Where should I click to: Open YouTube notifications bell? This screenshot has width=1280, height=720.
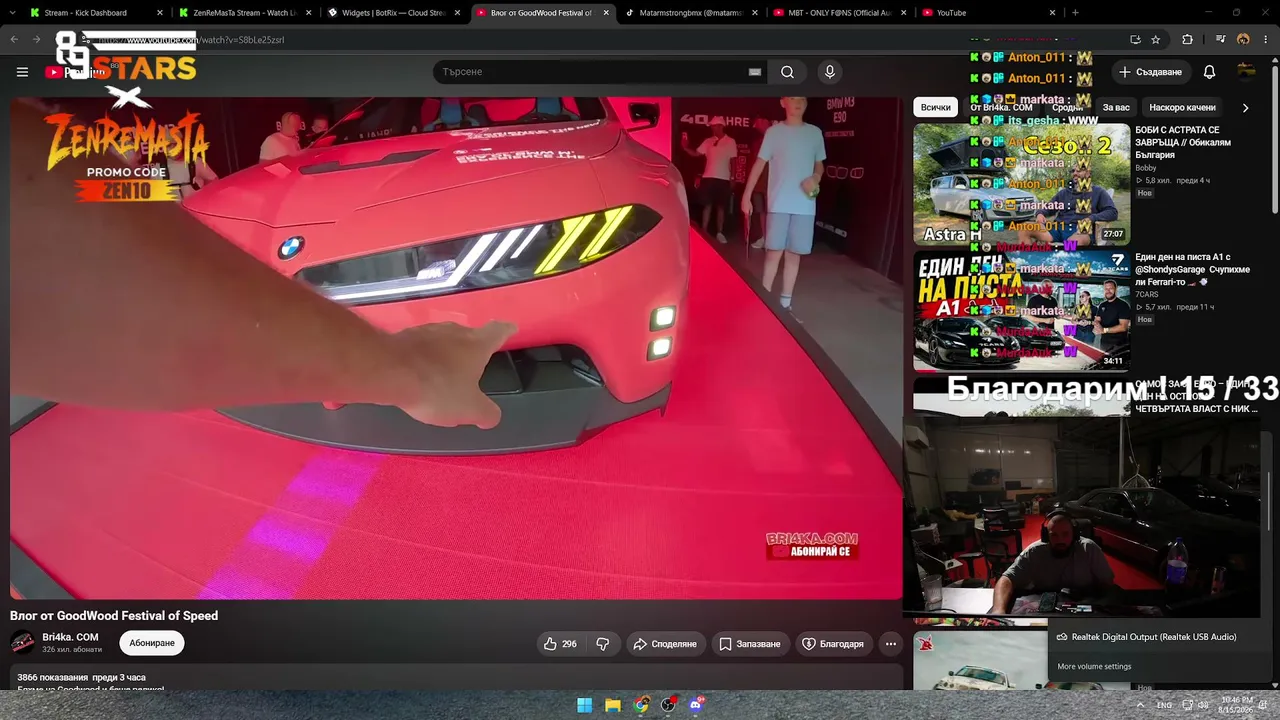(x=1209, y=72)
